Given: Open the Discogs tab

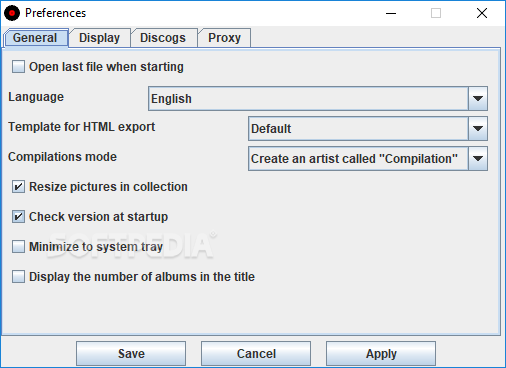Looking at the screenshot, I should tap(163, 38).
